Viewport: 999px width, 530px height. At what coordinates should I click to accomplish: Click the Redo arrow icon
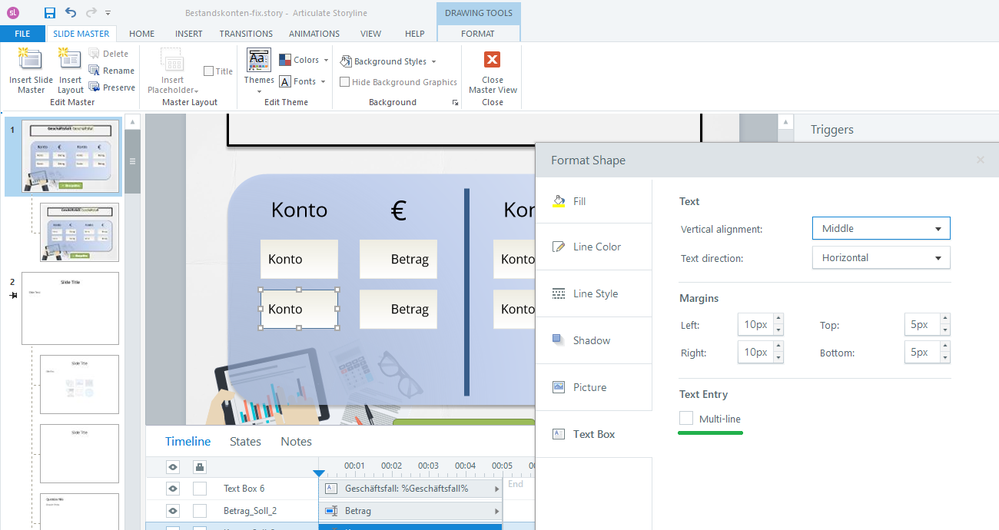click(91, 13)
